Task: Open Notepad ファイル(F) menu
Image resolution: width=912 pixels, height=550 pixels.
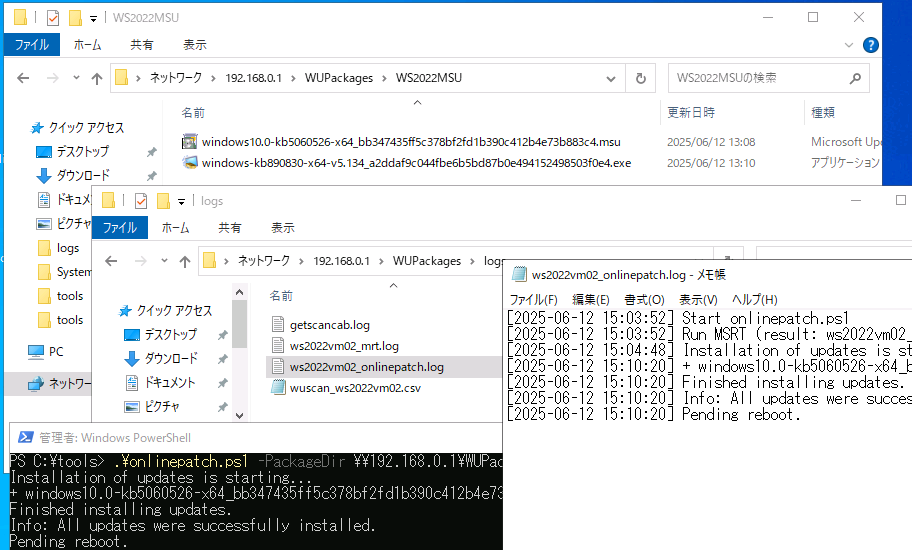Action: pyautogui.click(x=533, y=299)
